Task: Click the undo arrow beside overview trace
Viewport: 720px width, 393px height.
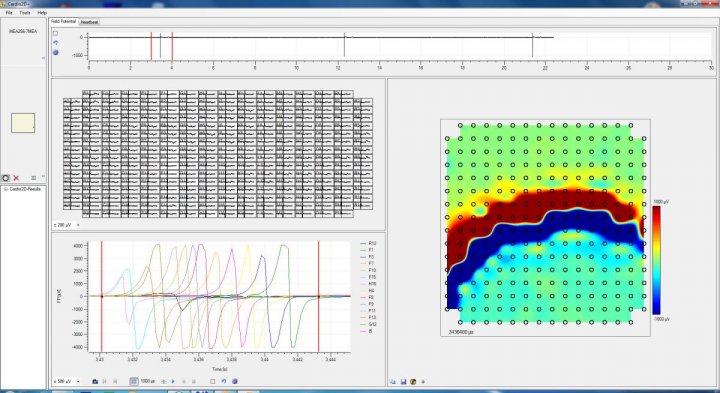Action: pos(56,43)
